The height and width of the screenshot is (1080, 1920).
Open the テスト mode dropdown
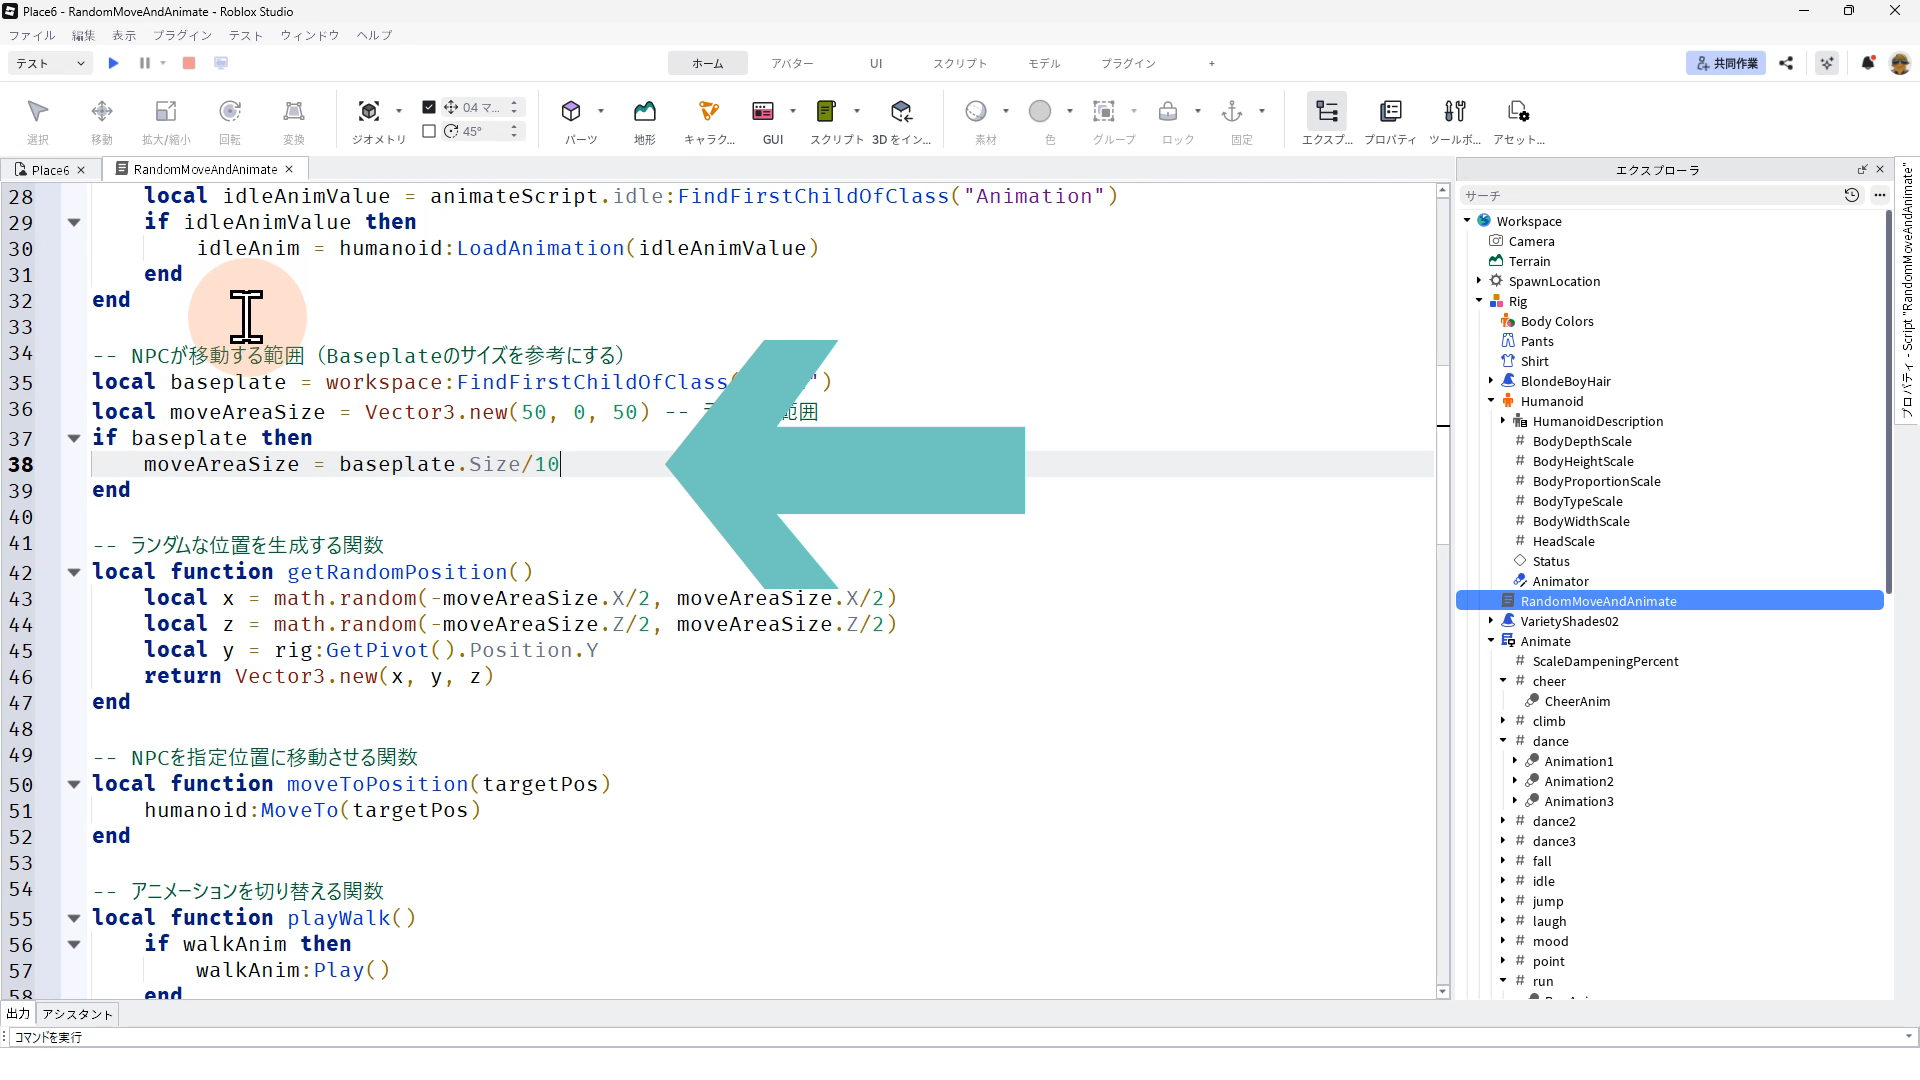(x=50, y=63)
